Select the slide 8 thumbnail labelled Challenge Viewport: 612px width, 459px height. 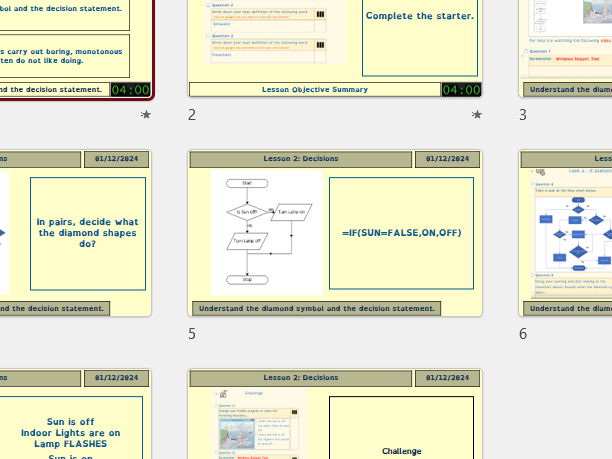pyautogui.click(x=335, y=414)
